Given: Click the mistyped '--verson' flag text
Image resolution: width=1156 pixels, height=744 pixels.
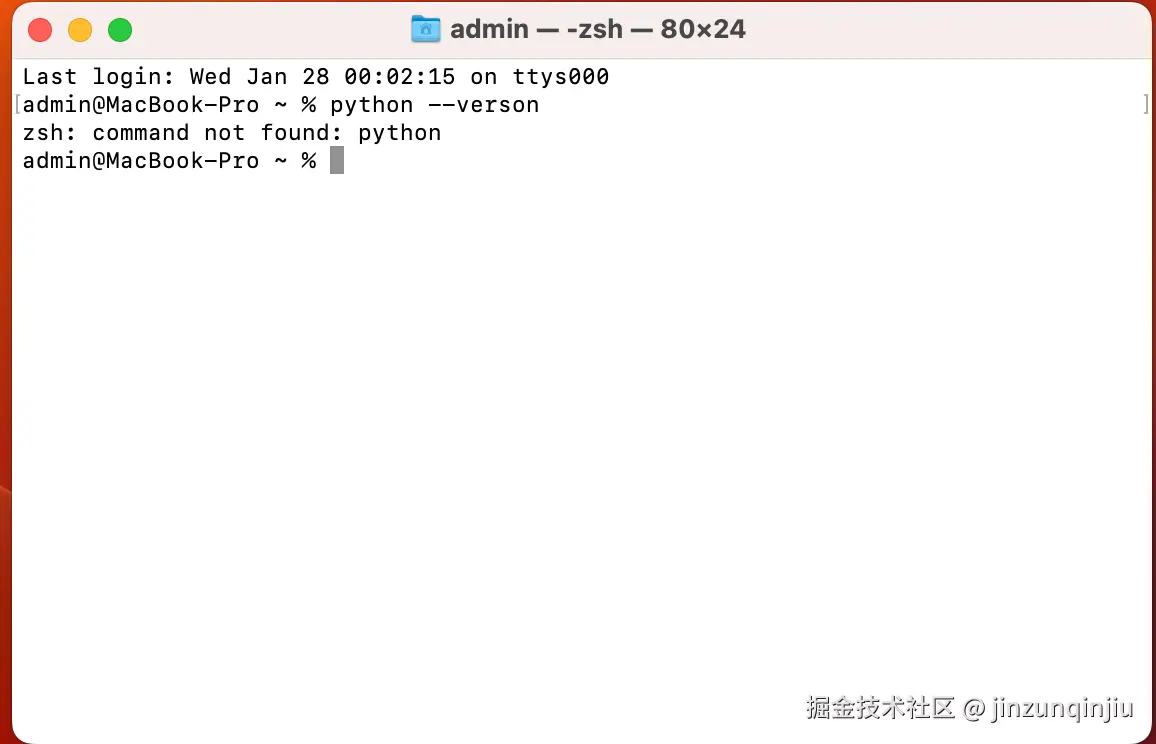Looking at the screenshot, I should [484, 105].
